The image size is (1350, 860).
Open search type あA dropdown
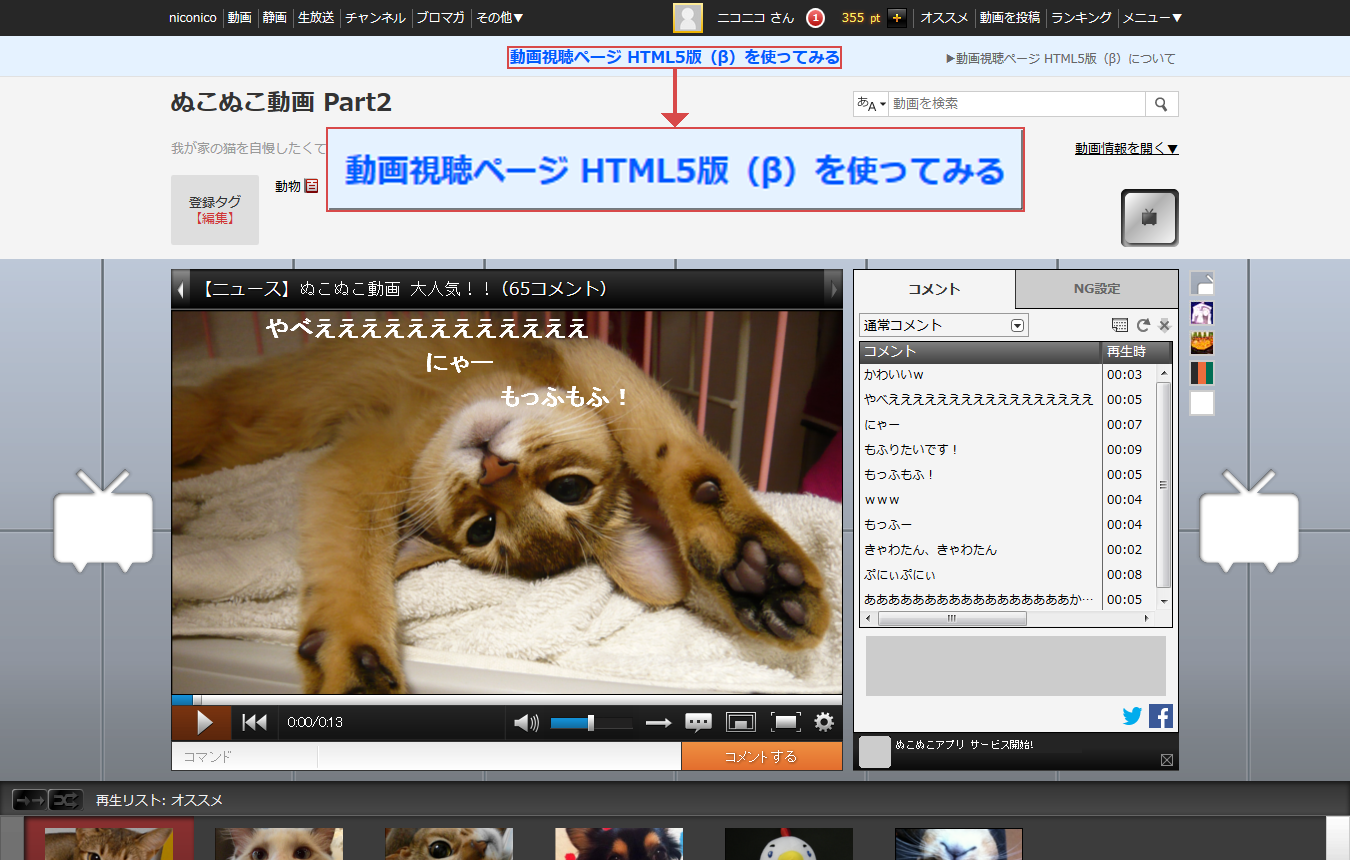coord(871,104)
